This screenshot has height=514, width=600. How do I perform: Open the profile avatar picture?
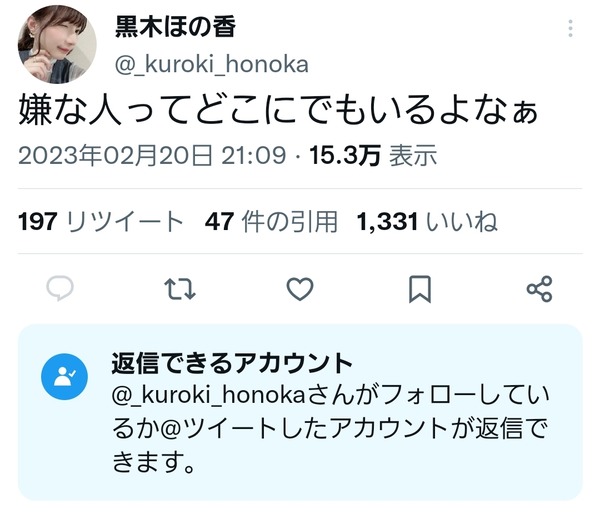tap(57, 44)
